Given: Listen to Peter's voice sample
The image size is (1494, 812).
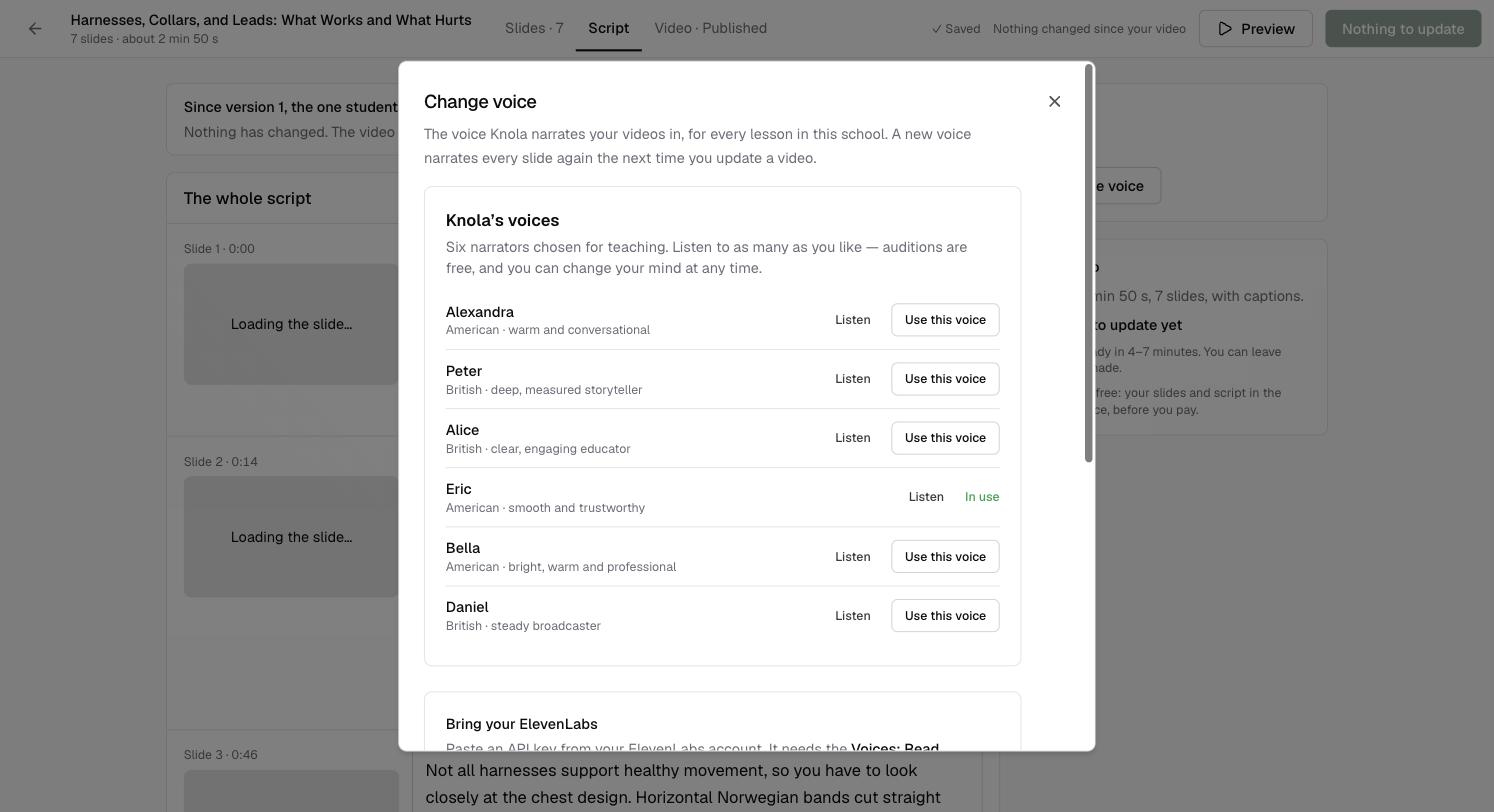Looking at the screenshot, I should (852, 379).
